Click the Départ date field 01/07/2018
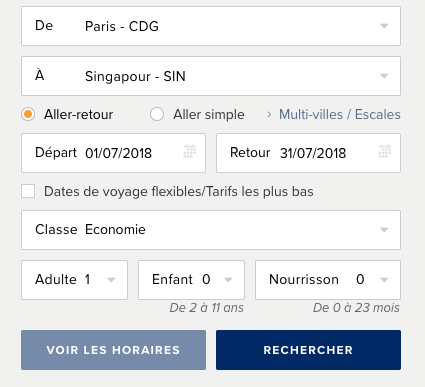The height and width of the screenshot is (387, 425). pyautogui.click(x=113, y=153)
